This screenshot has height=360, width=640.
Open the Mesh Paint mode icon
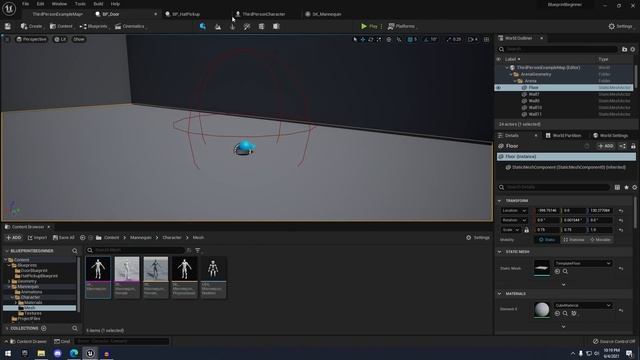[x=247, y=26]
